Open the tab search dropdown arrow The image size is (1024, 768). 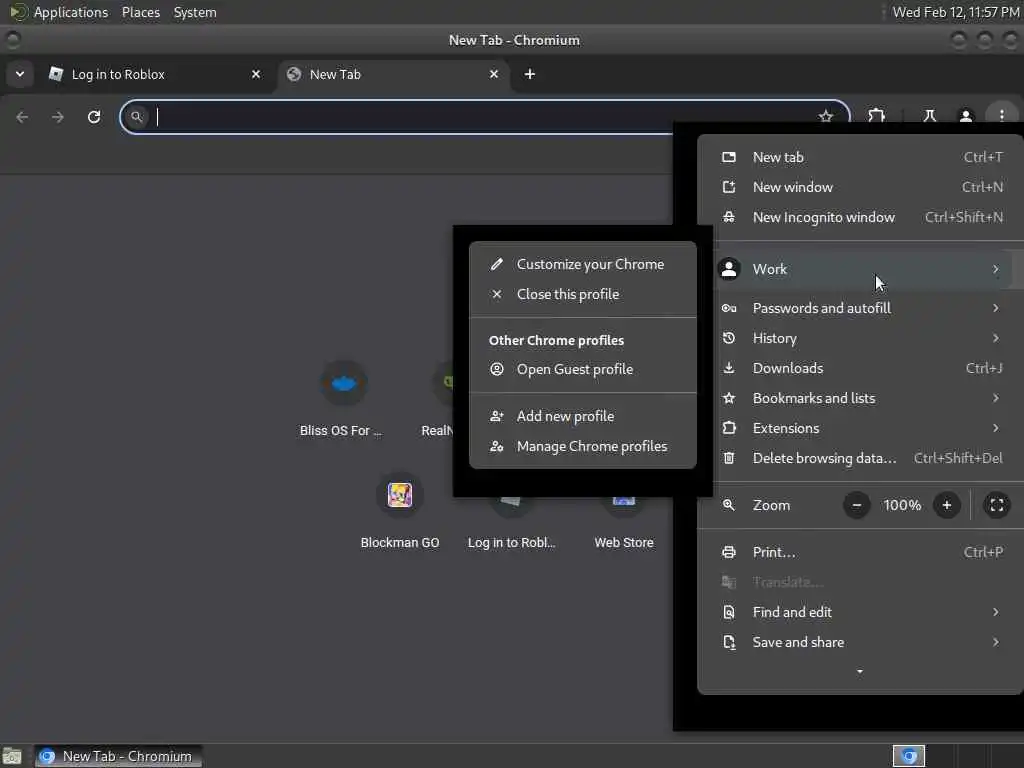click(x=20, y=74)
